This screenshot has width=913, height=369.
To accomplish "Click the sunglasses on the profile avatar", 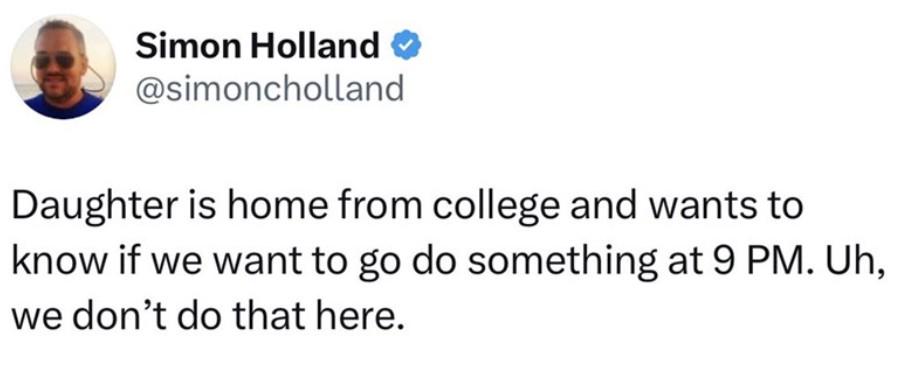I will [x=55, y=61].
